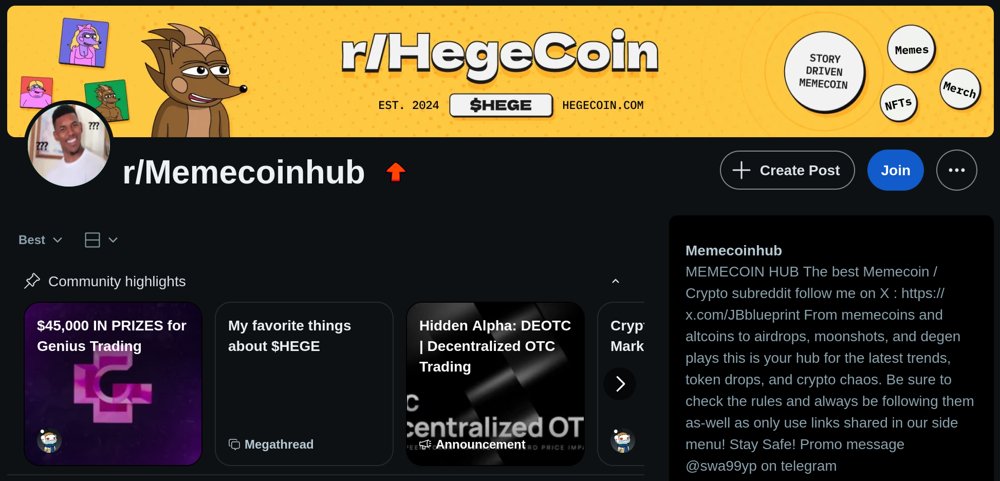Click the Create Post button
Image resolution: width=1000 pixels, height=481 pixels.
787,170
